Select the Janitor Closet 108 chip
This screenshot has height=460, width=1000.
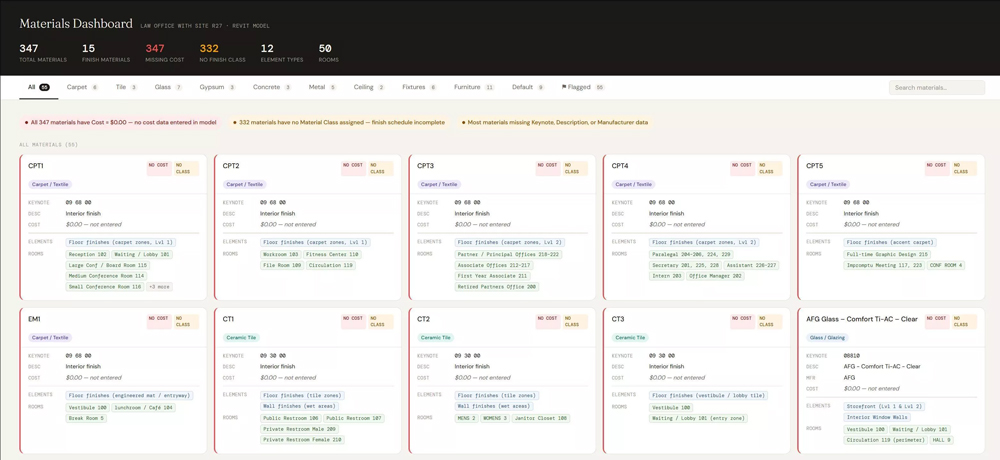(x=541, y=418)
